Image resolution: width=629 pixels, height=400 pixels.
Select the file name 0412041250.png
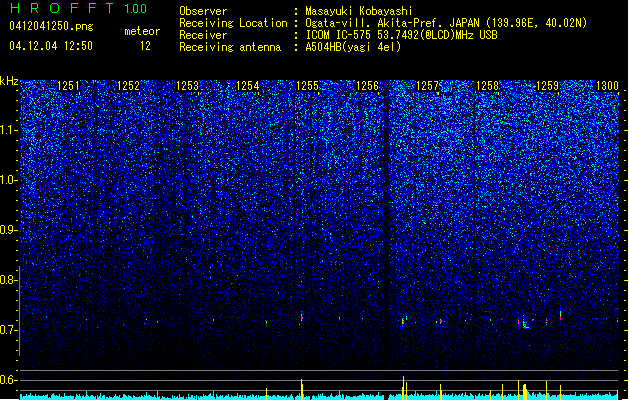[x=51, y=26]
